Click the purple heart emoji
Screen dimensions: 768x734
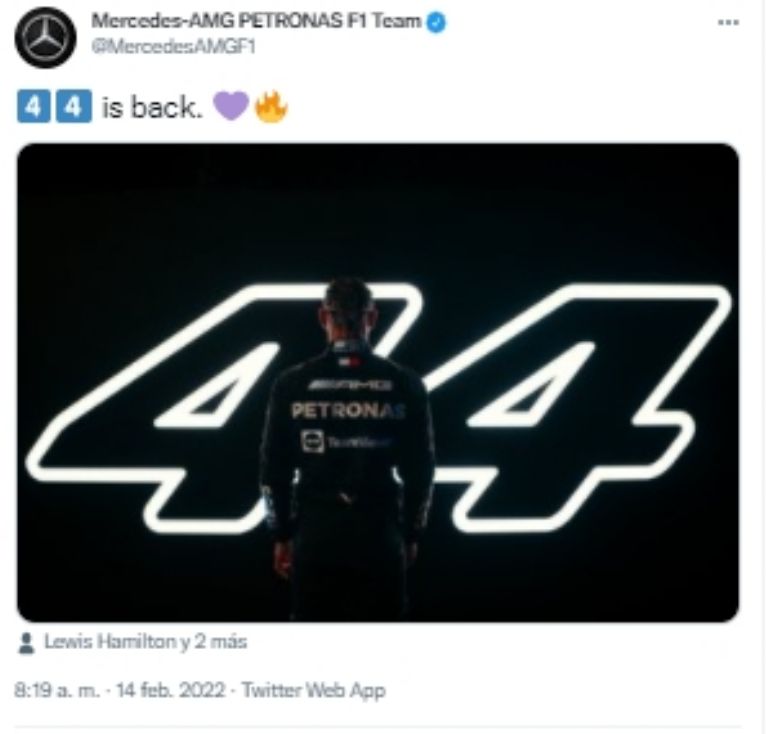point(230,107)
